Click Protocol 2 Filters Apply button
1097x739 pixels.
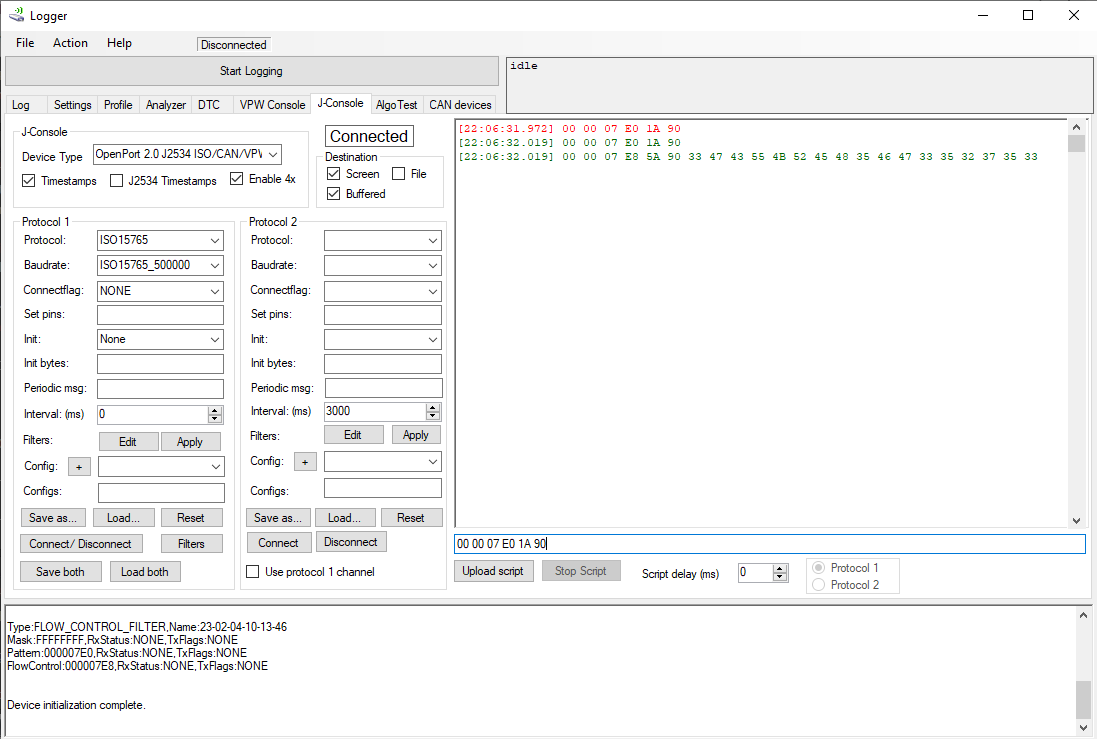click(416, 435)
